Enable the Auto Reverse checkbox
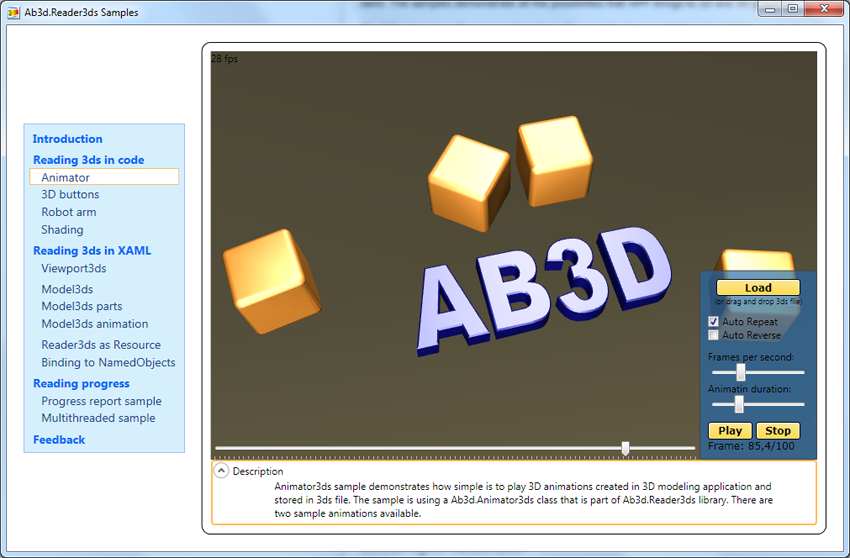 click(713, 336)
